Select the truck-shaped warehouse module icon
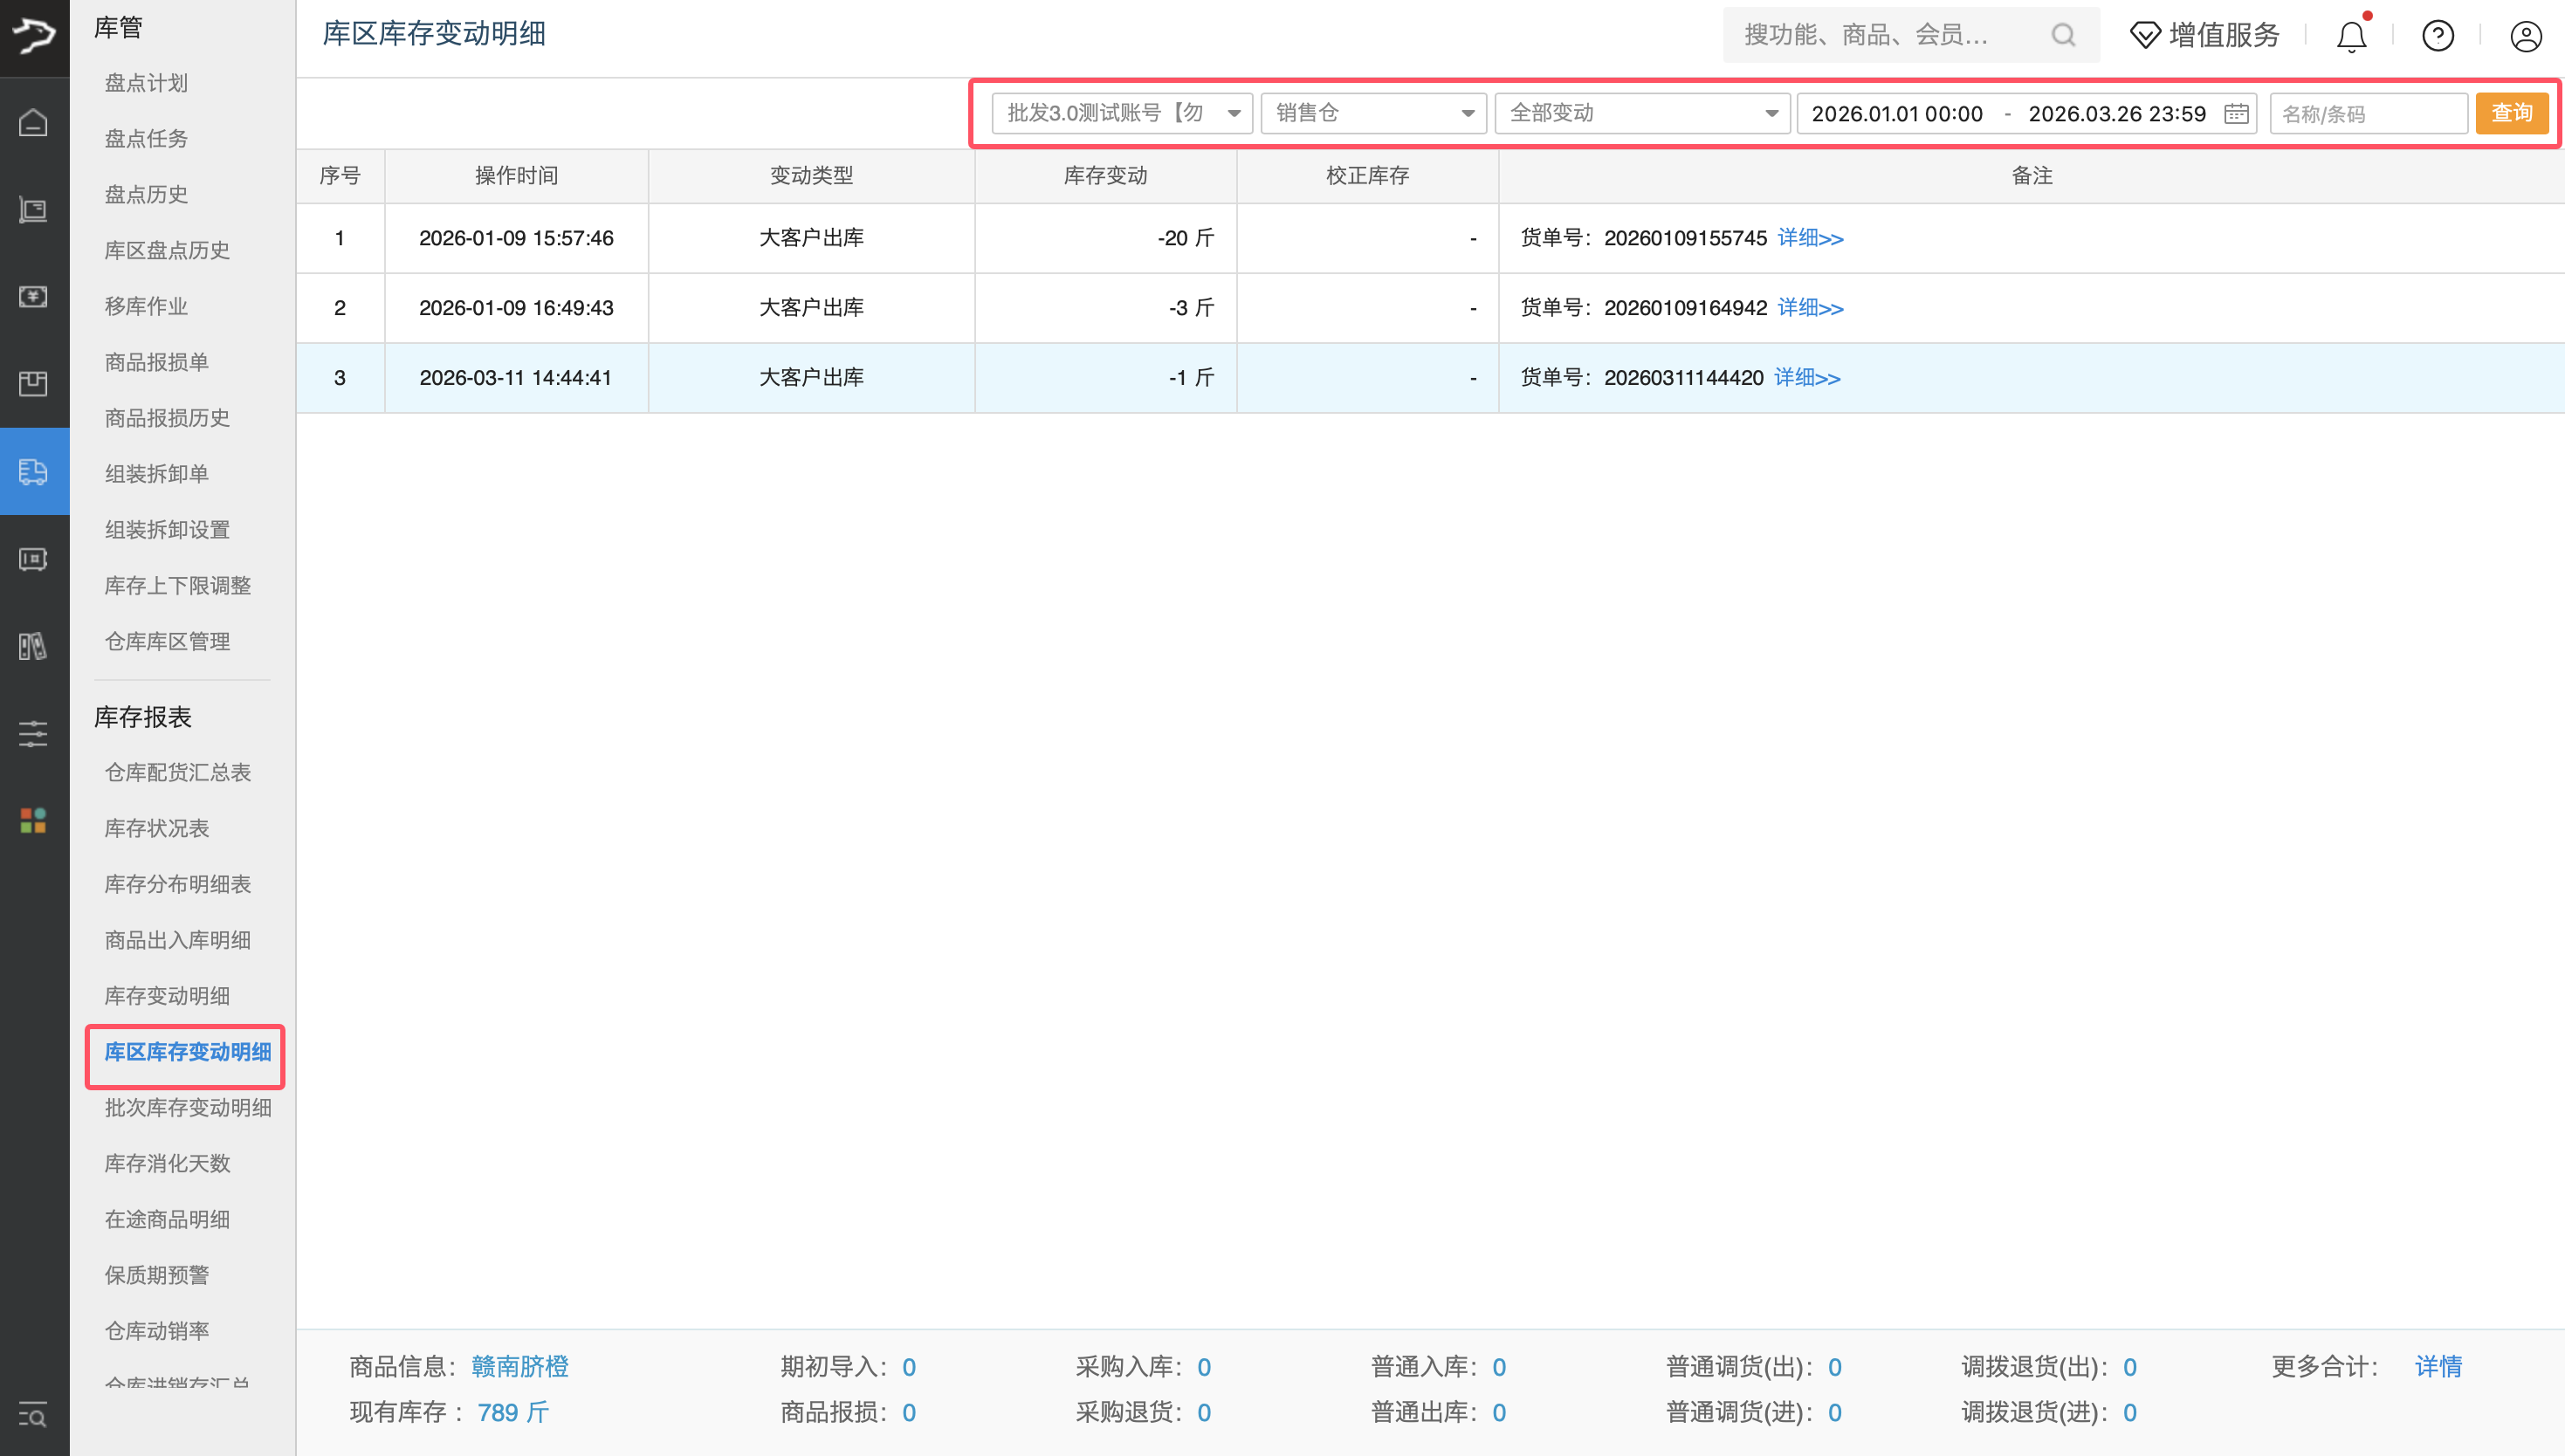The image size is (2565, 1456). (x=34, y=471)
